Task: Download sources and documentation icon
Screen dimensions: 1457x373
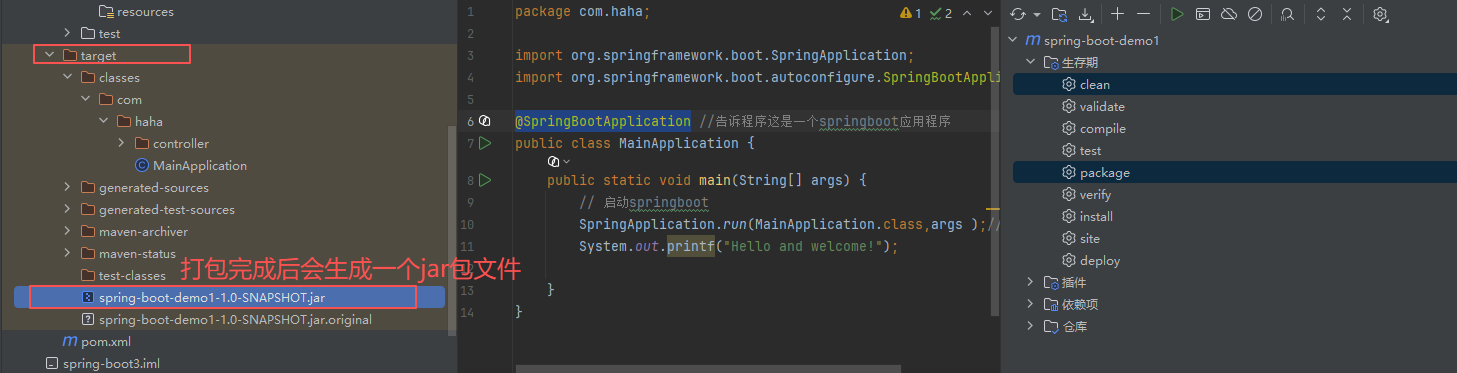Action: click(1087, 14)
